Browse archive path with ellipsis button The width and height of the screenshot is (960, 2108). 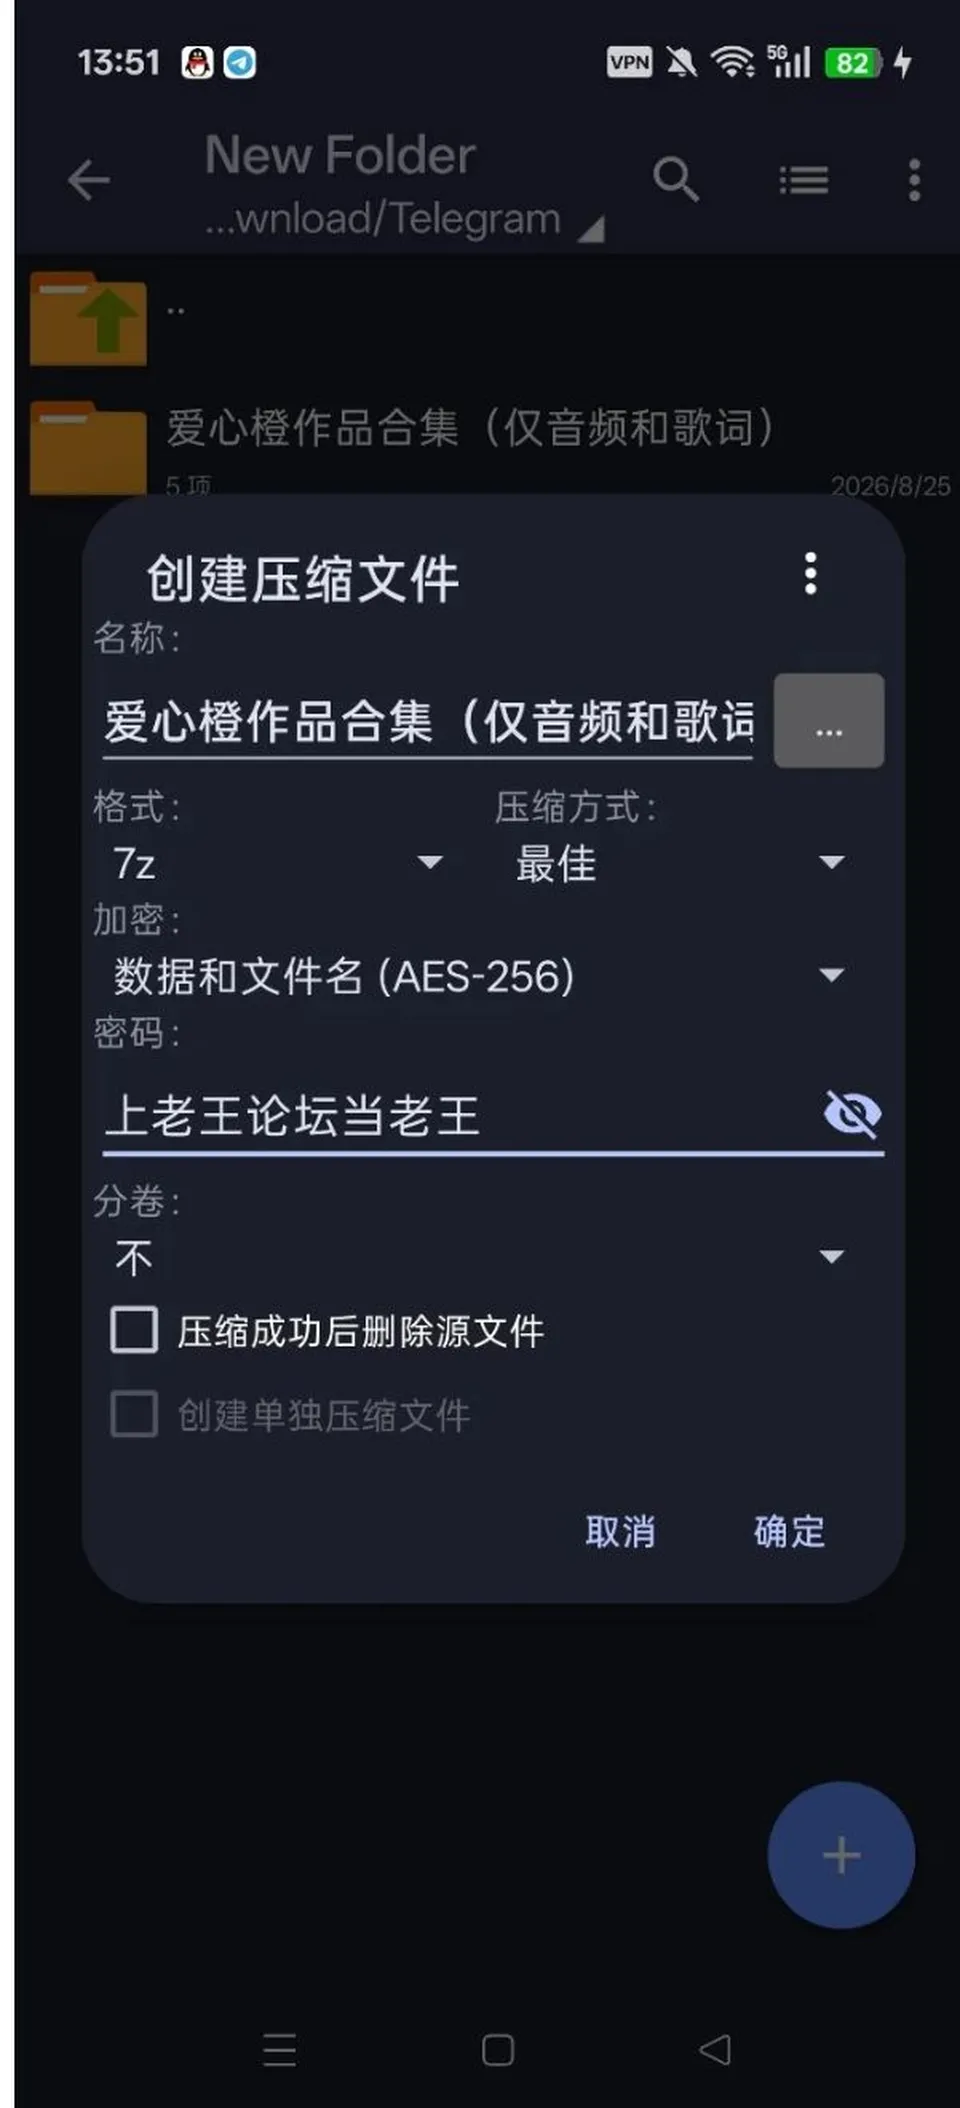coord(829,721)
